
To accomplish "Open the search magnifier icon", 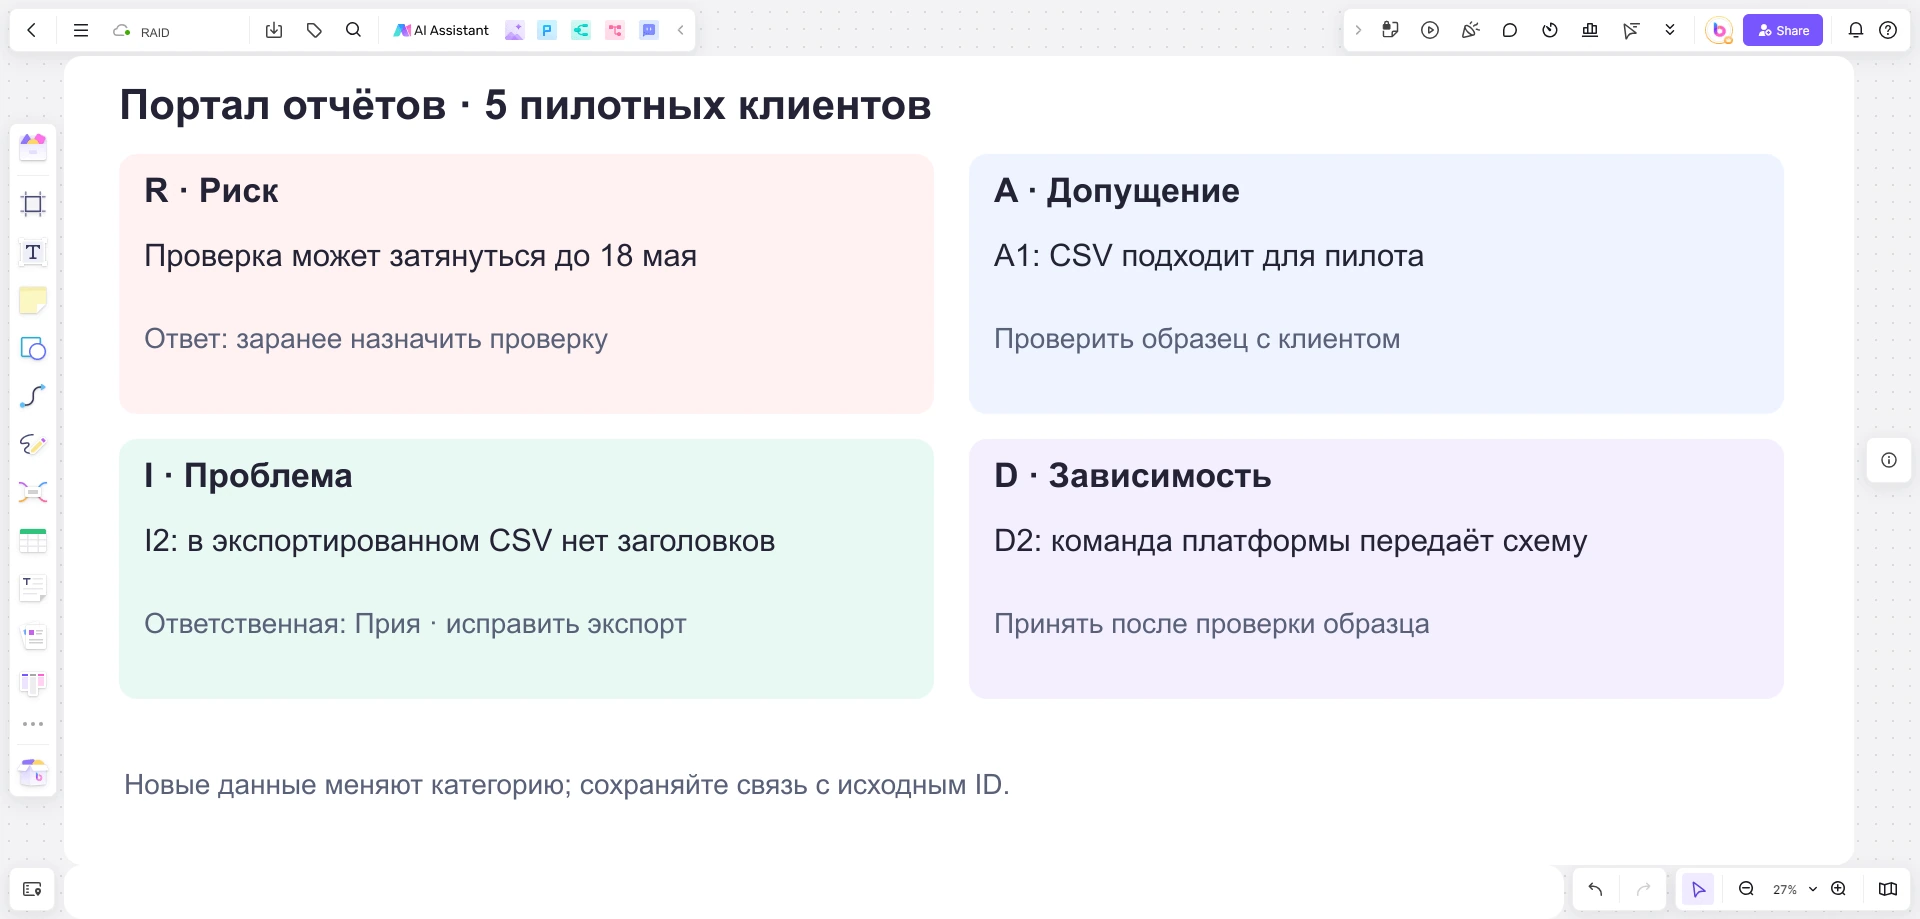I will (x=353, y=30).
